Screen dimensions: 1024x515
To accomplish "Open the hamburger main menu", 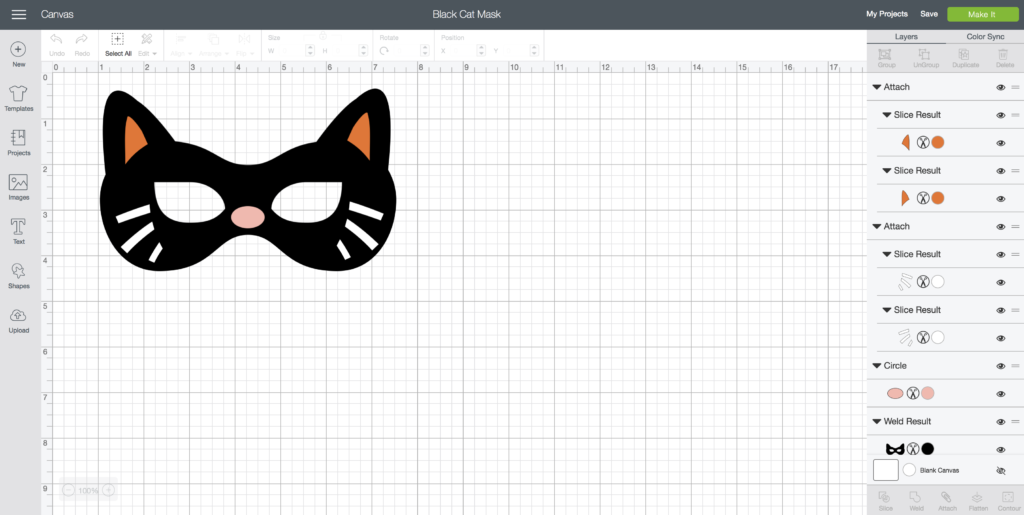I will pyautogui.click(x=19, y=14).
